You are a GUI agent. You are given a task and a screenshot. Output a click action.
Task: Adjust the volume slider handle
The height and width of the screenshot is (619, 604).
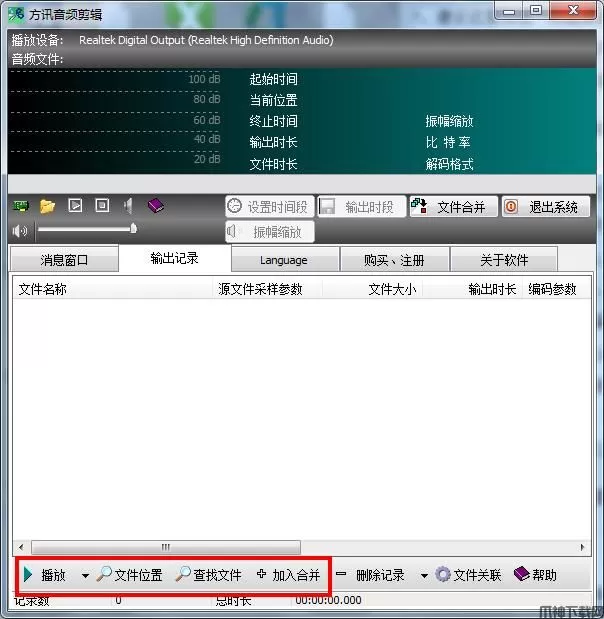point(133,228)
